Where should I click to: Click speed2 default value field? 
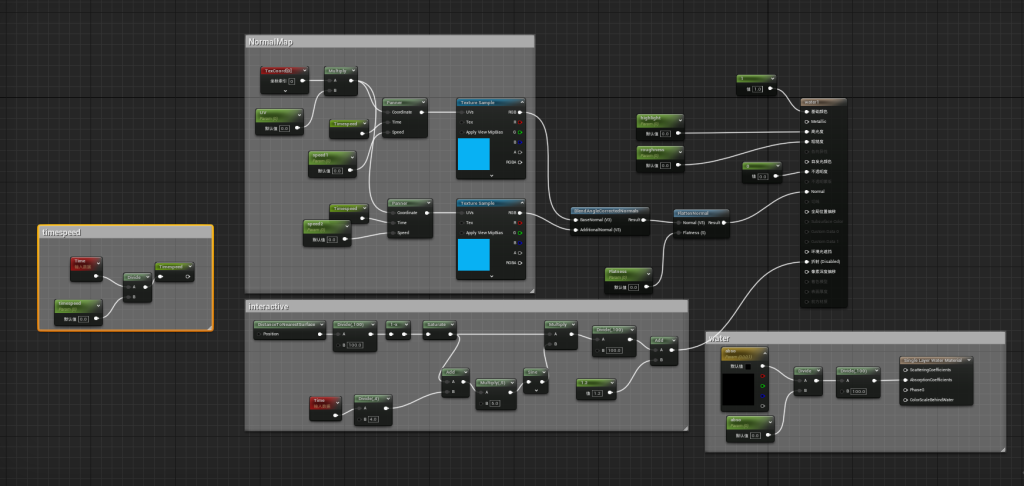[332, 240]
